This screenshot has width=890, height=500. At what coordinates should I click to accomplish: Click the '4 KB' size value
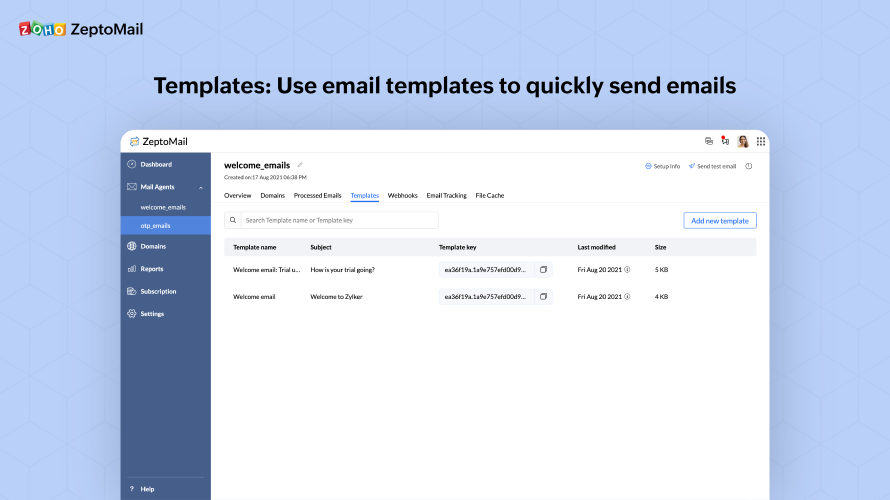click(x=661, y=296)
